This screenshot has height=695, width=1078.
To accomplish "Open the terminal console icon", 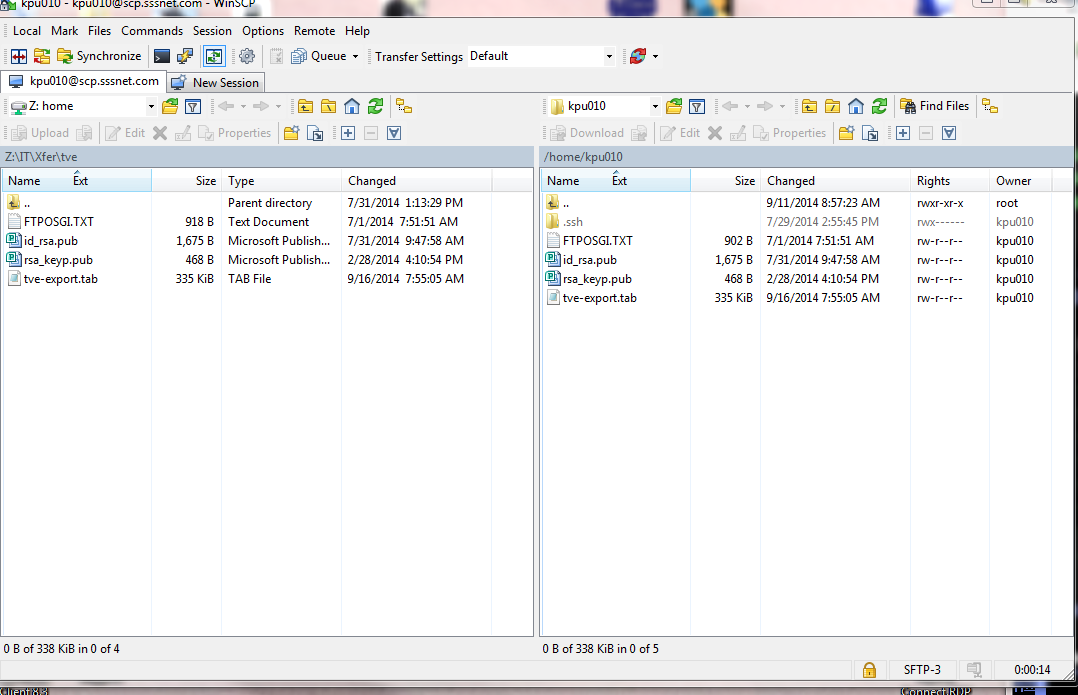I will pyautogui.click(x=161, y=56).
